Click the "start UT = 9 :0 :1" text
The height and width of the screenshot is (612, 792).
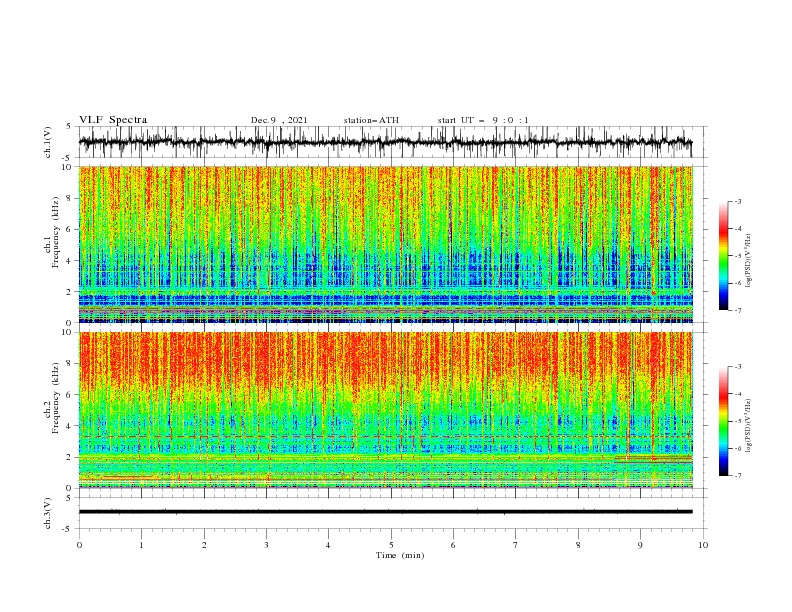click(x=483, y=120)
